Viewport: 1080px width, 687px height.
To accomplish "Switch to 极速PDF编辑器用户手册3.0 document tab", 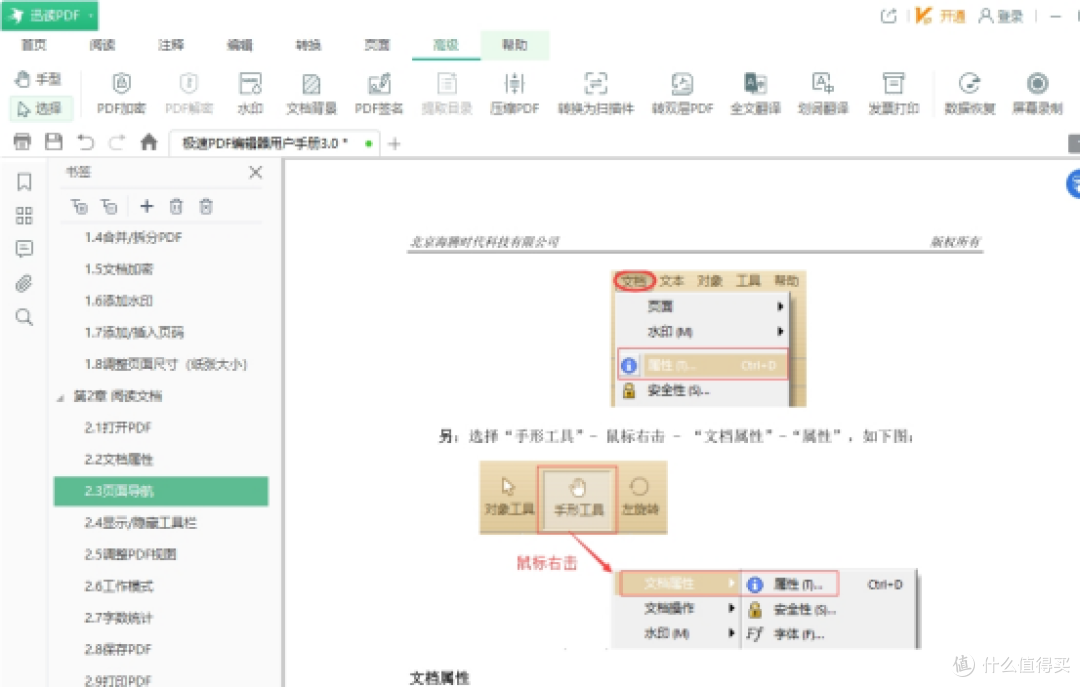I will point(276,143).
